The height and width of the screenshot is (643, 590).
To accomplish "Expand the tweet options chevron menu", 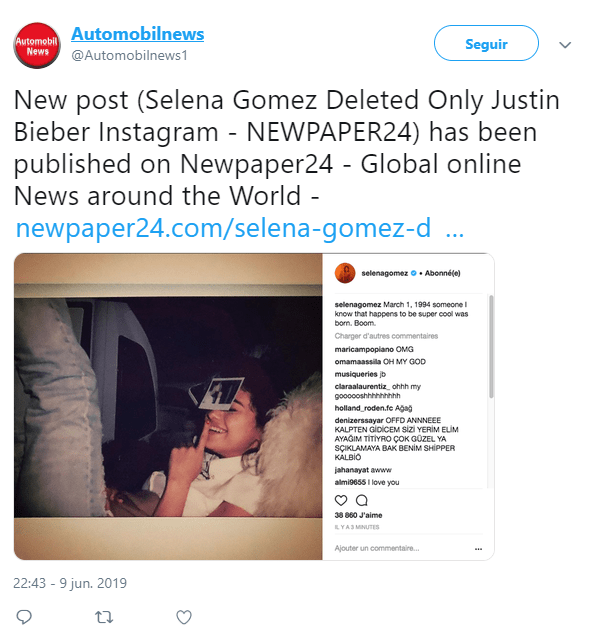I will coord(565,45).
